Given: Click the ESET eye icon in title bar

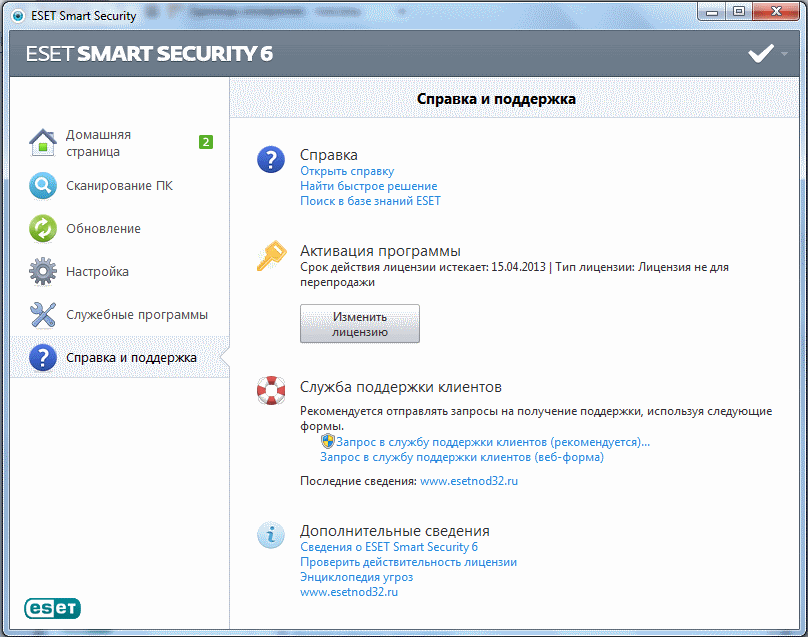Looking at the screenshot, I should tap(18, 16).
